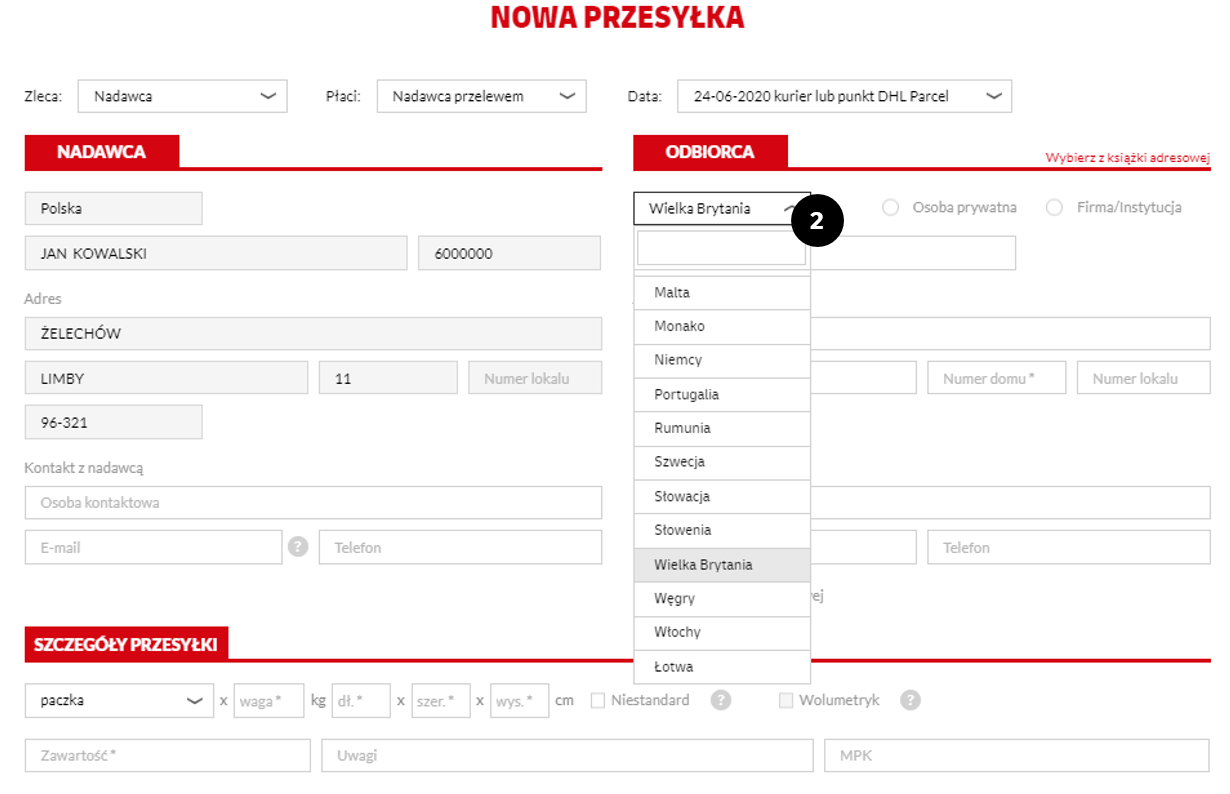Viewport: 1230px width, 794px height.
Task: Click the recipient Numer domu field
Action: pyautogui.click(x=997, y=378)
